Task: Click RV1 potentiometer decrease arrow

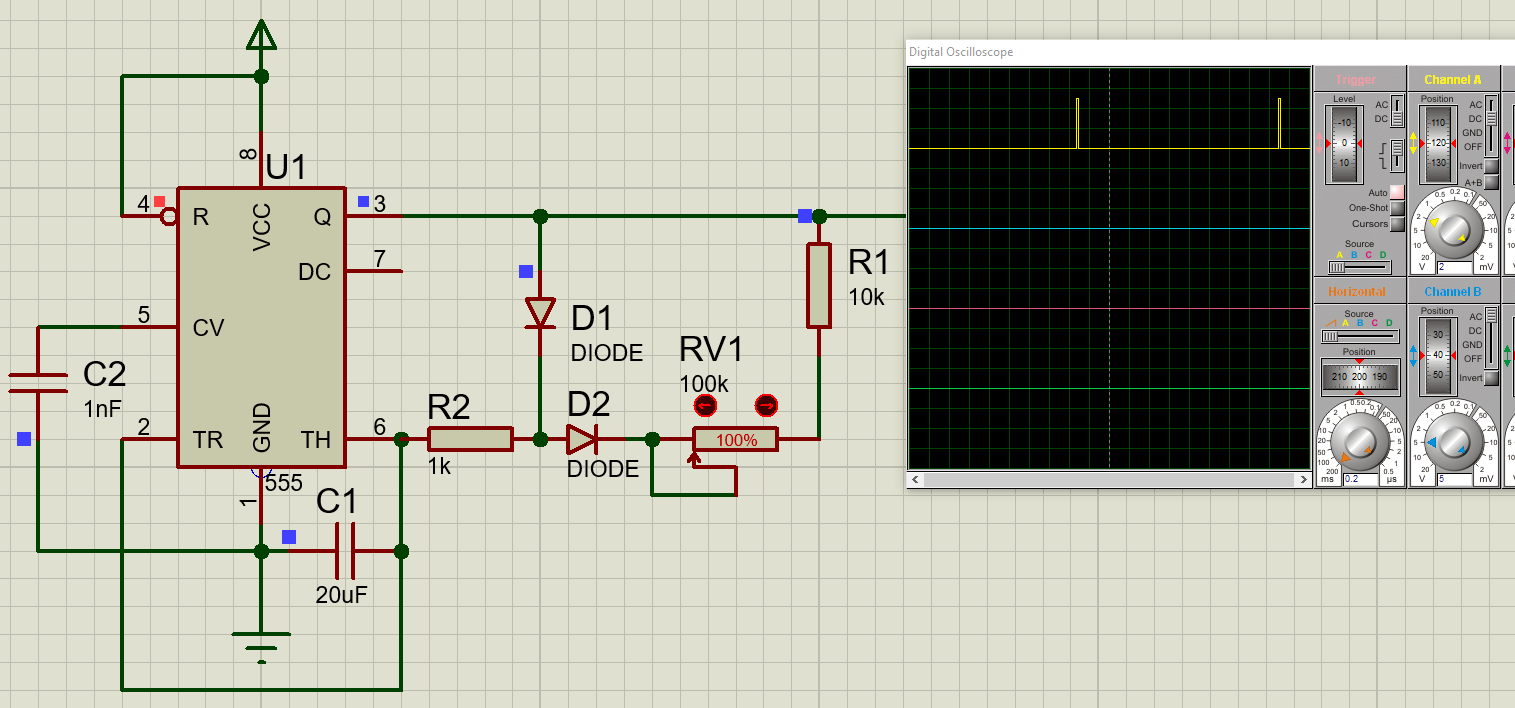Action: click(705, 406)
